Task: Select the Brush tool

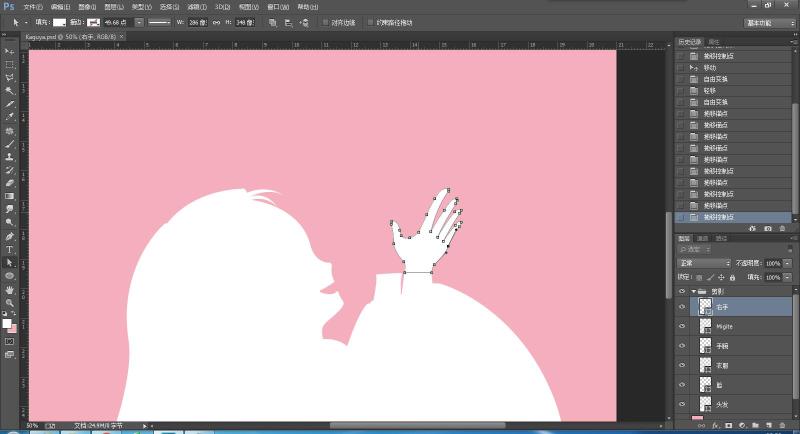Action: (x=9, y=144)
